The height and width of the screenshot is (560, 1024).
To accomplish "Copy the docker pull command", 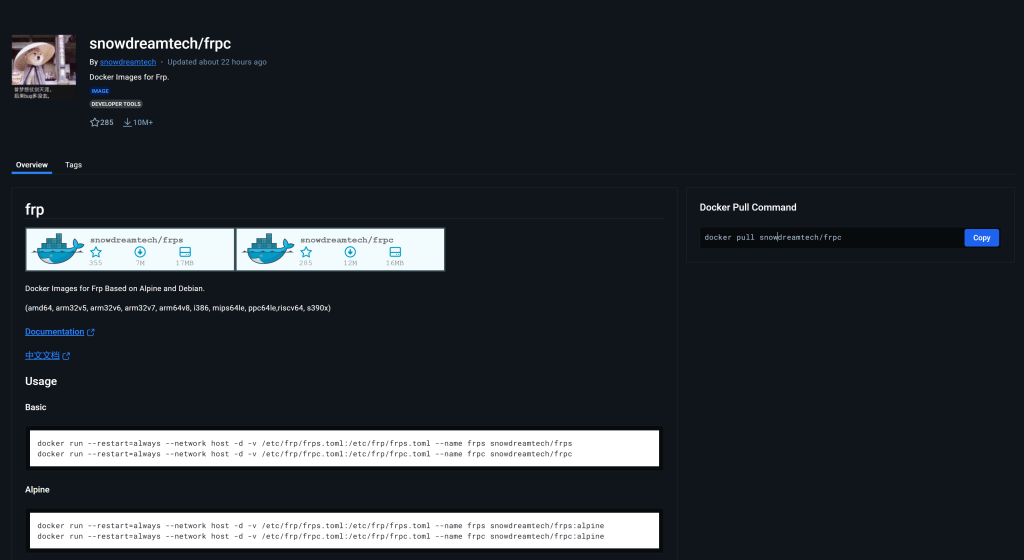I will [982, 238].
